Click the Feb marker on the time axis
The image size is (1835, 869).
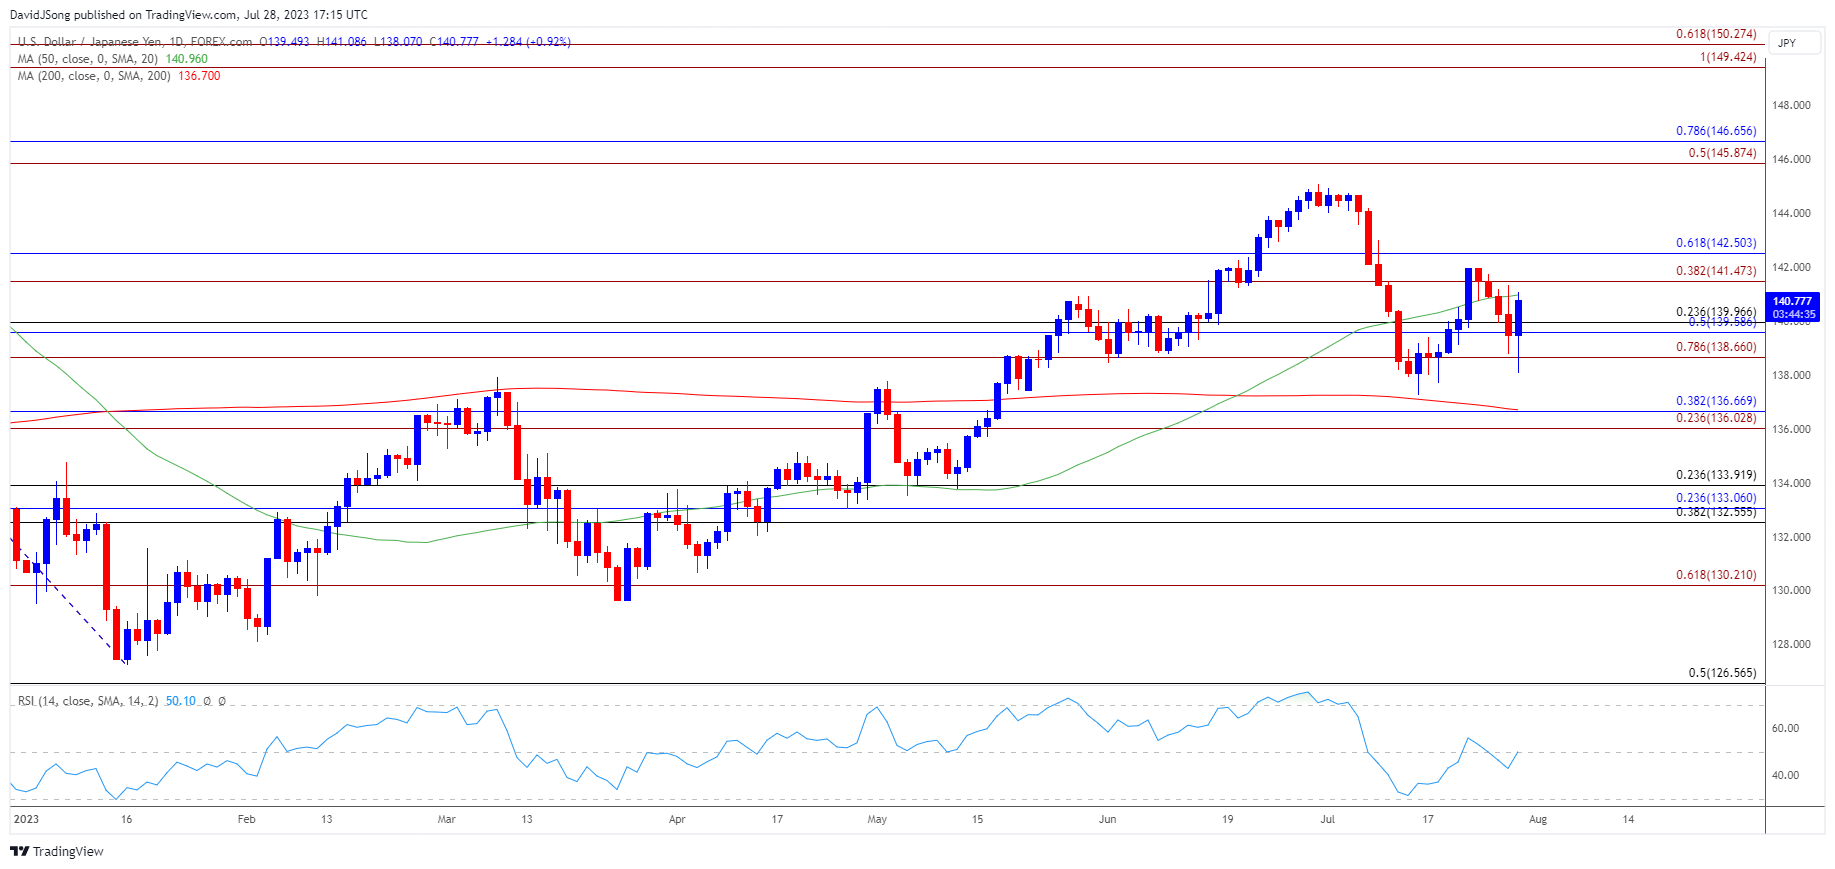[x=246, y=819]
